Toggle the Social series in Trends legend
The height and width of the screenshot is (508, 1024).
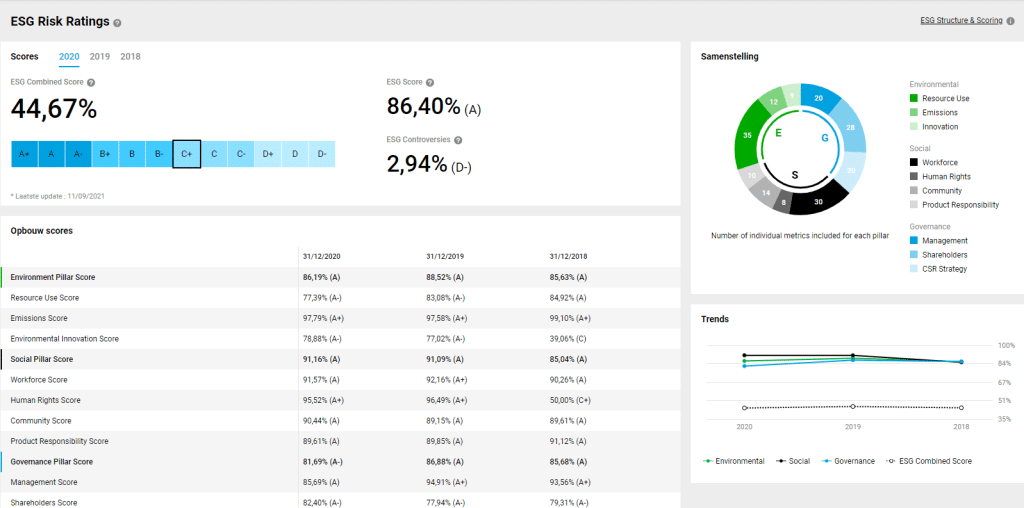pos(793,461)
